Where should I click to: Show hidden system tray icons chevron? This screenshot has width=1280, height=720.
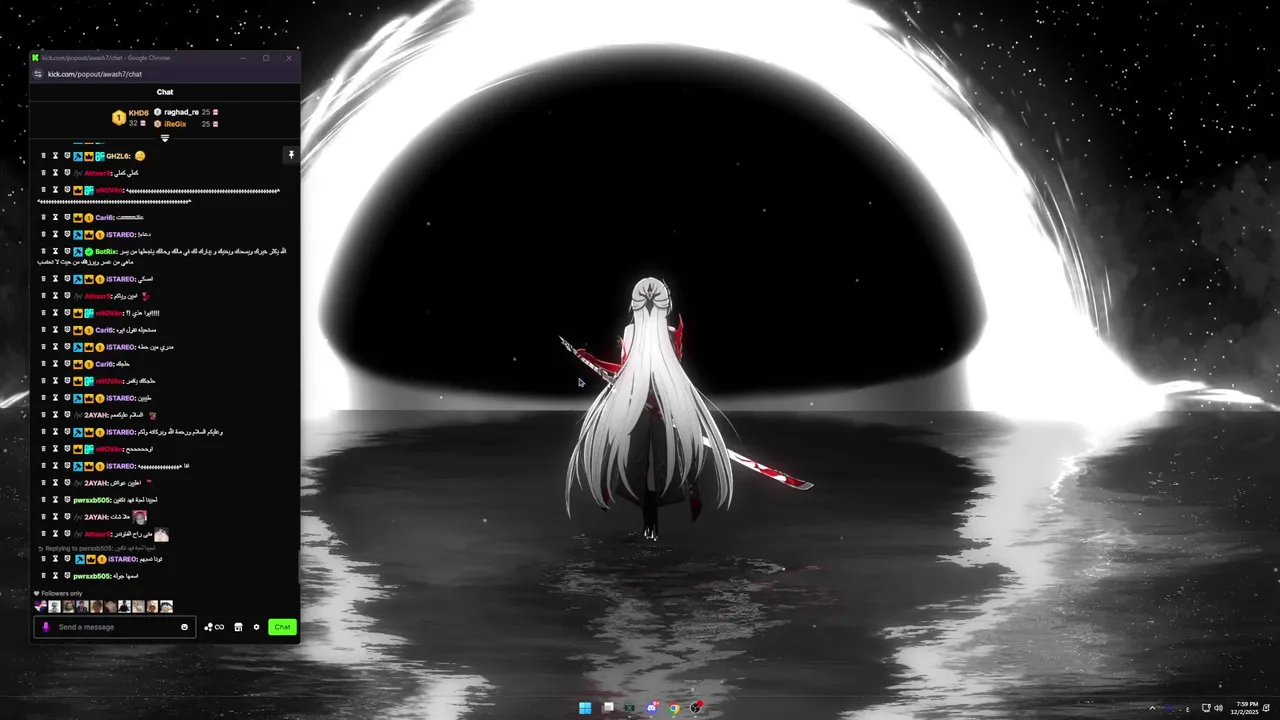pos(1152,708)
